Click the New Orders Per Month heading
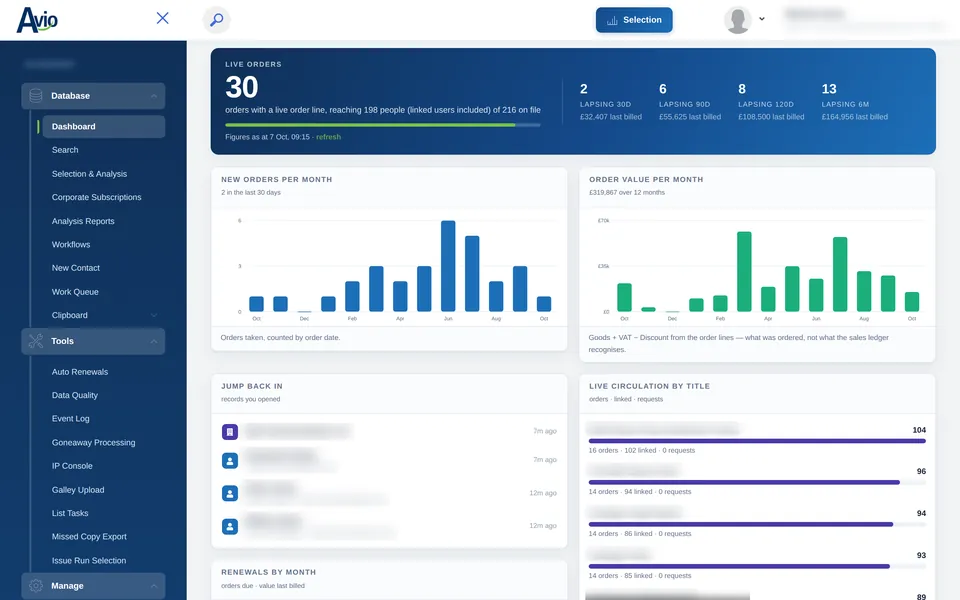 [x=276, y=180]
